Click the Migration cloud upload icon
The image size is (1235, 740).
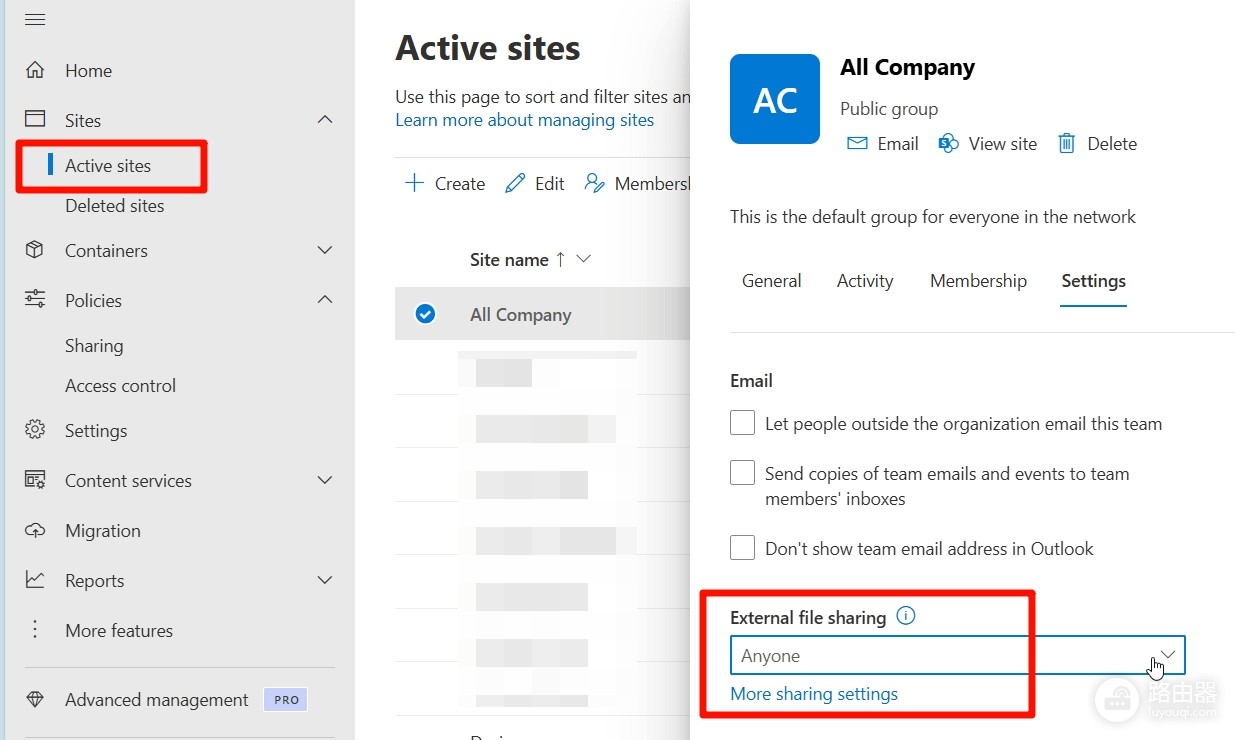click(x=35, y=530)
